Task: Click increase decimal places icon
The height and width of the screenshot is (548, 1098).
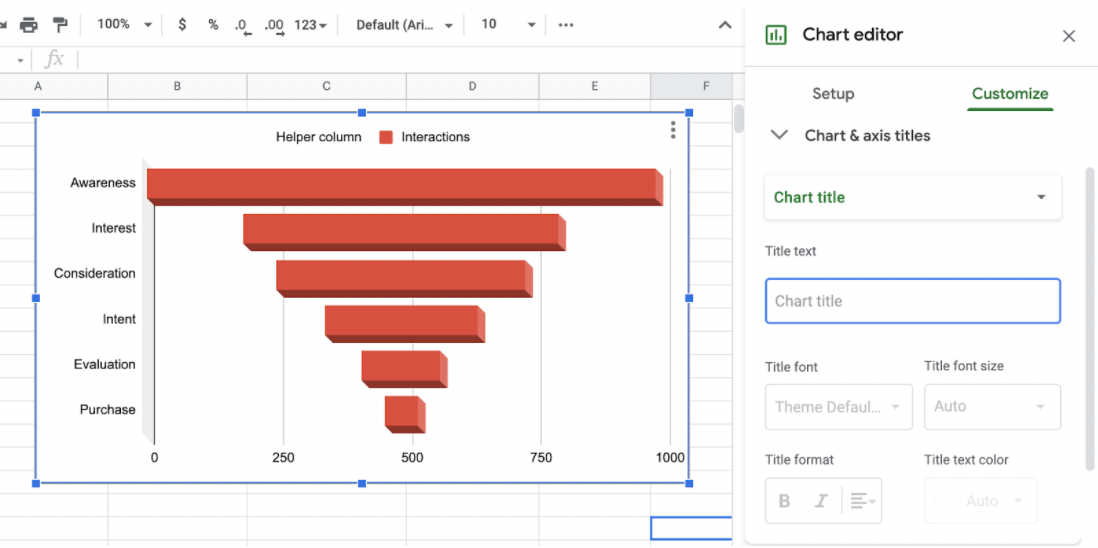Action: click(273, 25)
